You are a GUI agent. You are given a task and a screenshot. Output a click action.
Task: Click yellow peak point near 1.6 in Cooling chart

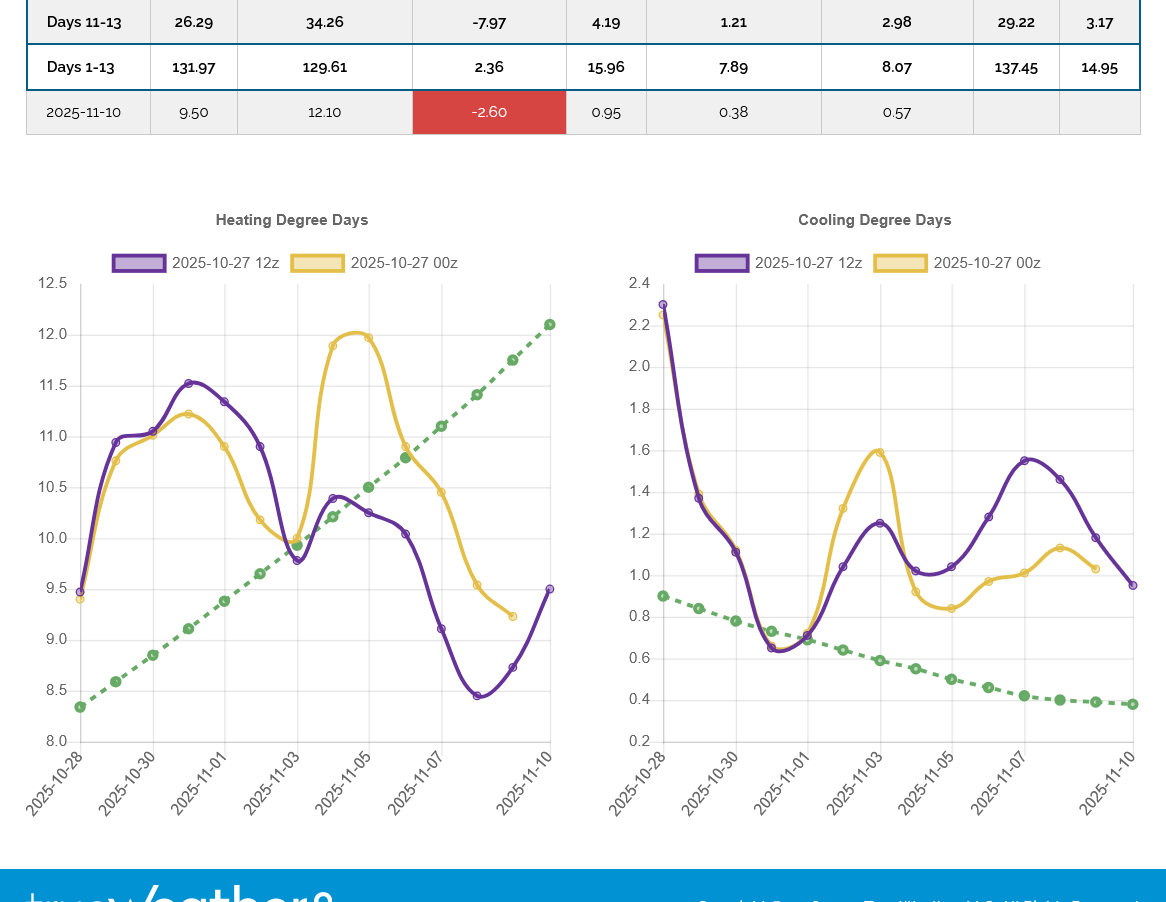880,452
